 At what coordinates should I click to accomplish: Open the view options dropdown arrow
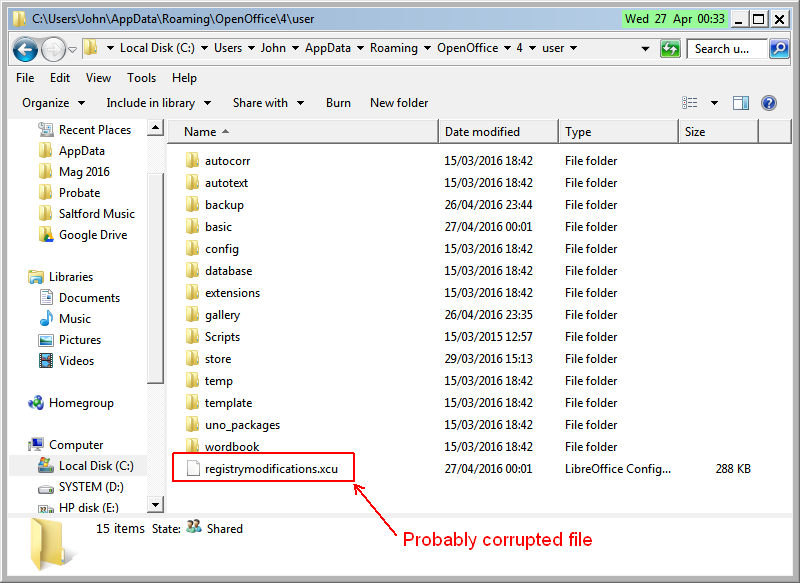[x=714, y=103]
